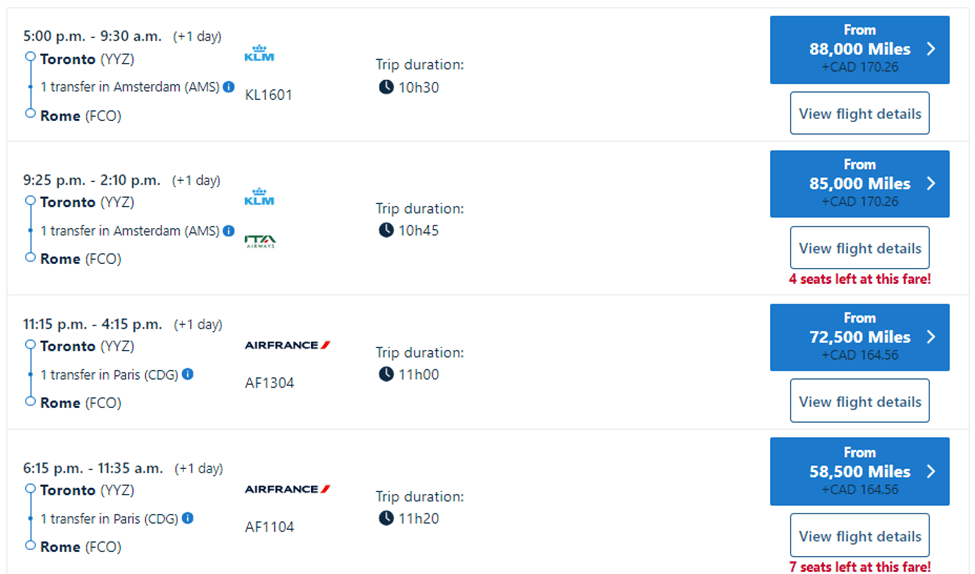Choose the 72,500 Miles fare option
The height and width of the screenshot is (574, 975).
(x=859, y=337)
